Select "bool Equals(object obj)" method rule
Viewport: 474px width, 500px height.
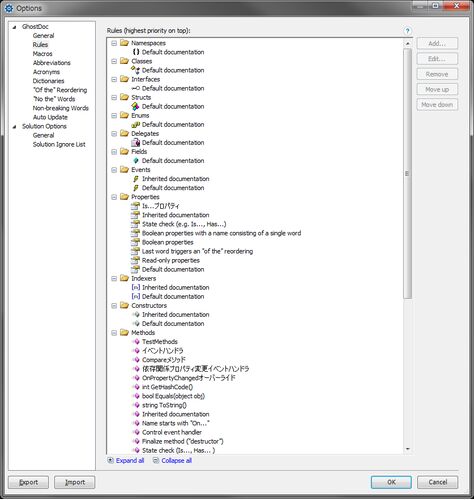click(173, 396)
